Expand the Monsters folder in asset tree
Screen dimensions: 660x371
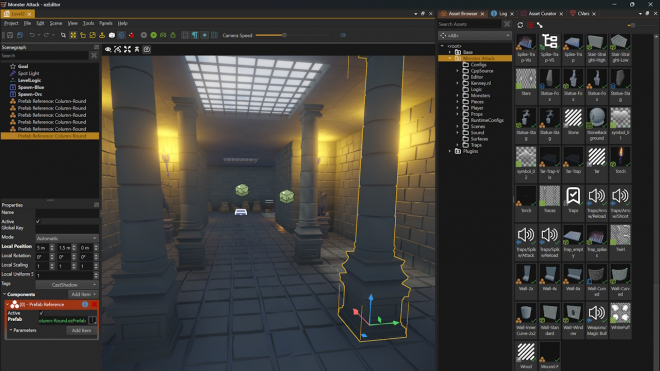point(458,96)
